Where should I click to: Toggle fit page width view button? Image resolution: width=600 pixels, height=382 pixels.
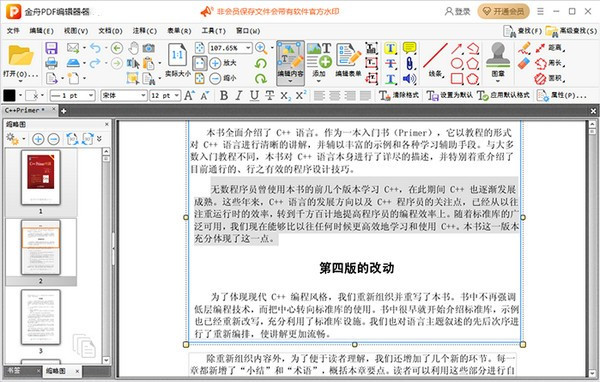(199, 63)
